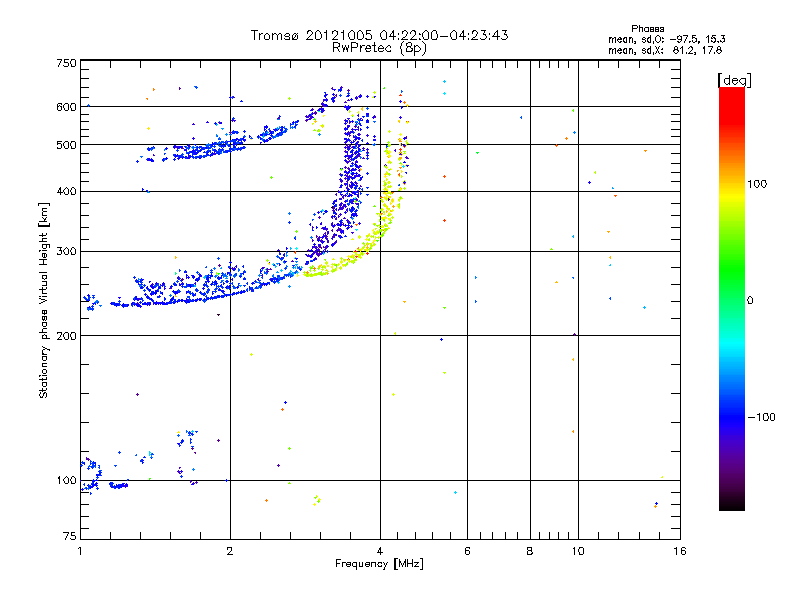This screenshot has height=600, width=800.
Task: Click the '8' x-axis tick label
Action: coord(530,551)
